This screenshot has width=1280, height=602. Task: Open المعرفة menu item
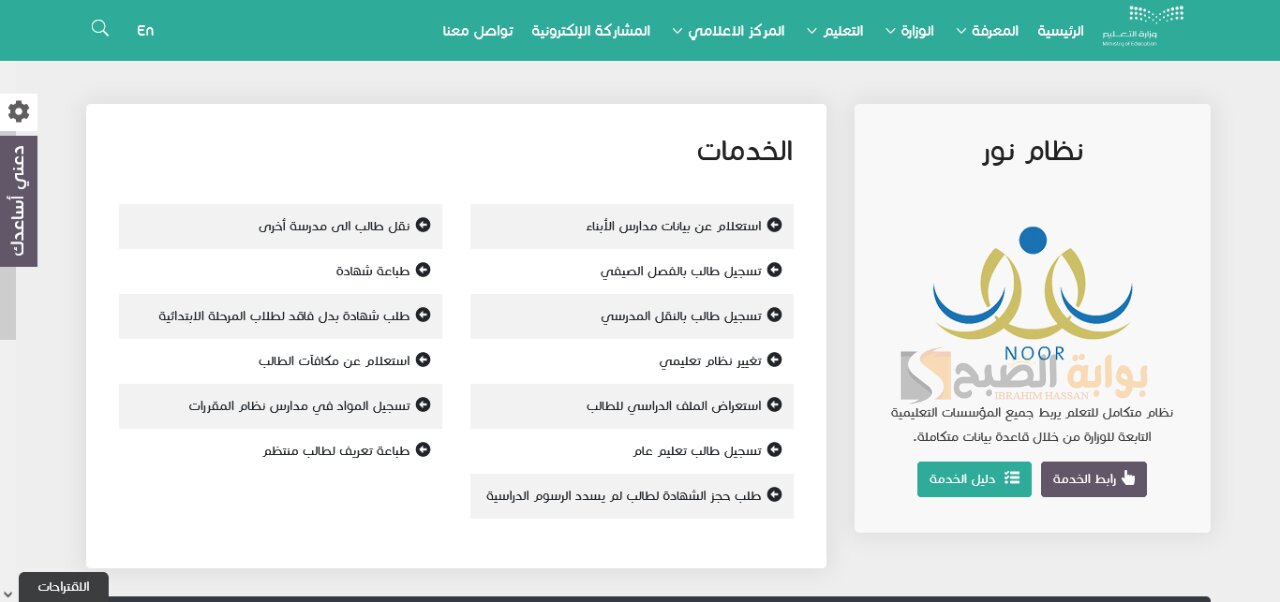pos(995,31)
